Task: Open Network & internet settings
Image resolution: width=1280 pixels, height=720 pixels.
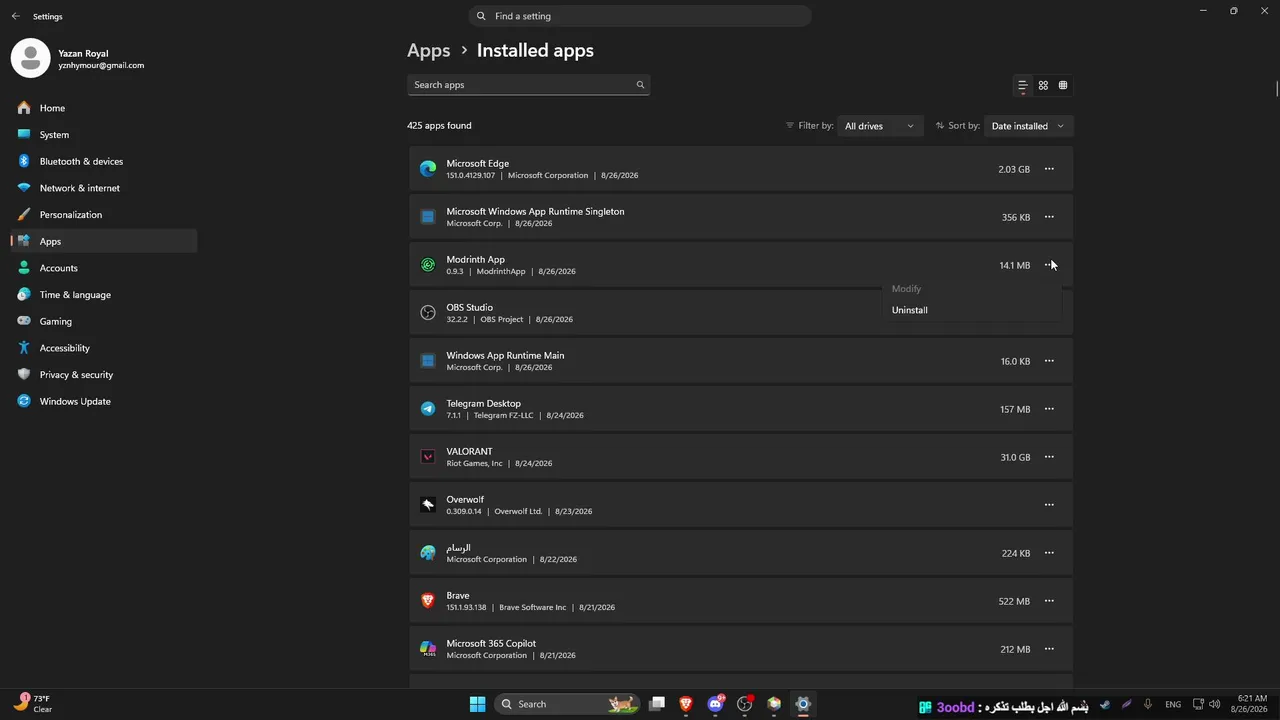Action: [104, 188]
